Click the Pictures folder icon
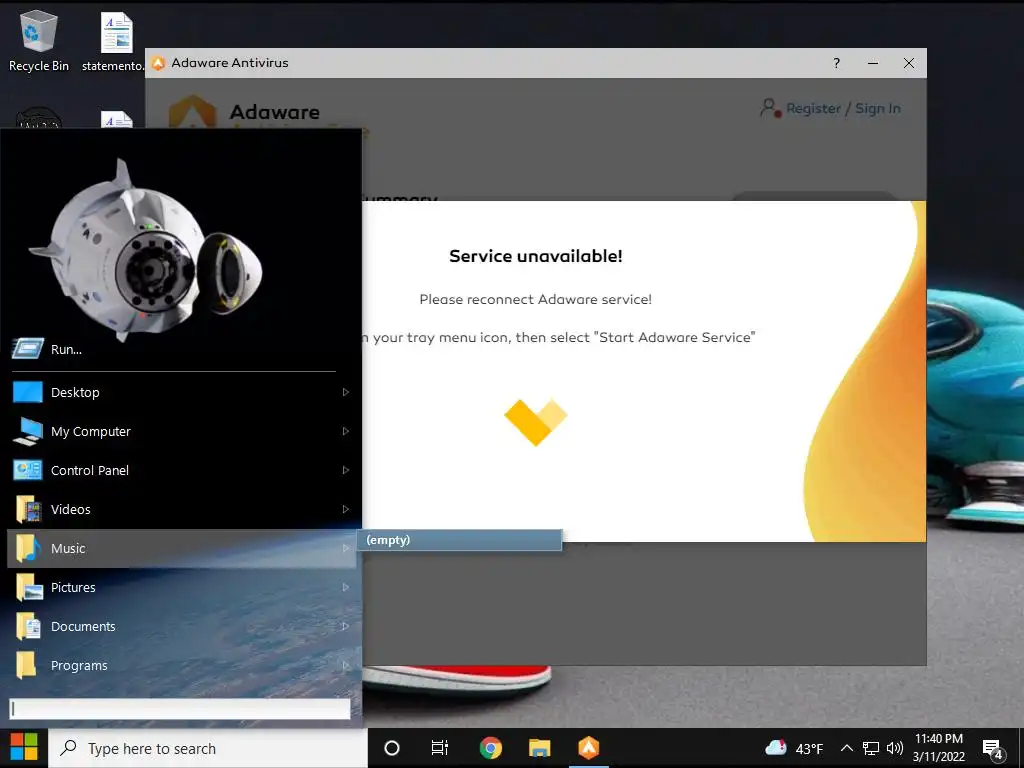 coord(27,587)
